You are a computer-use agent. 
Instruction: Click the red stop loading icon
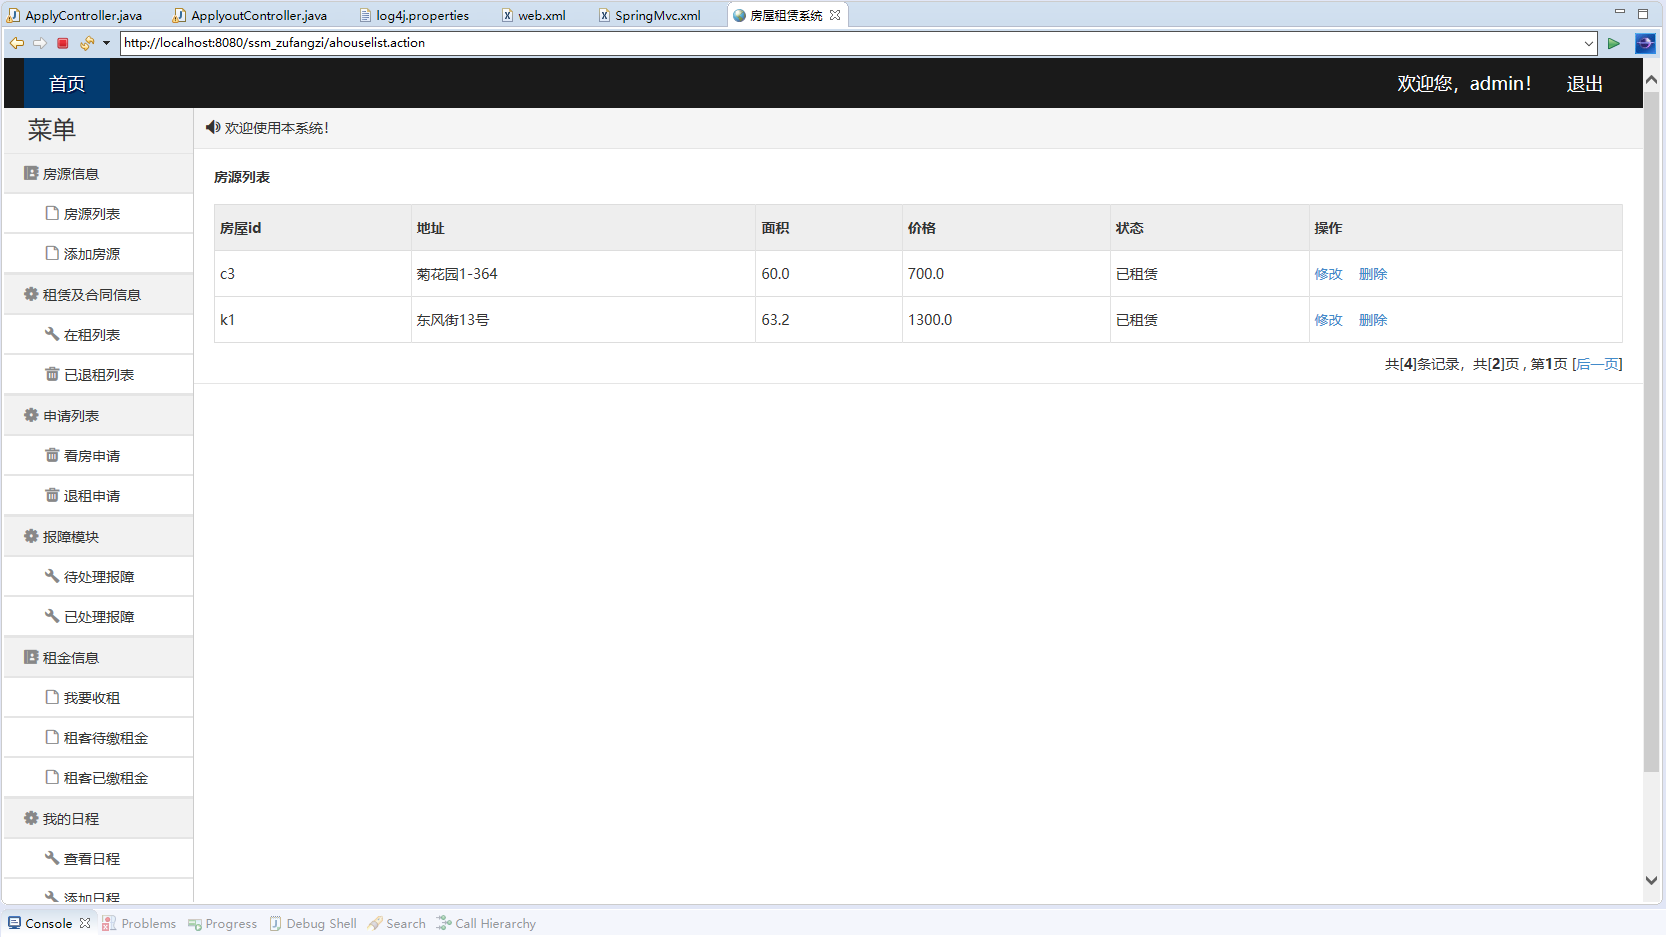tap(63, 43)
